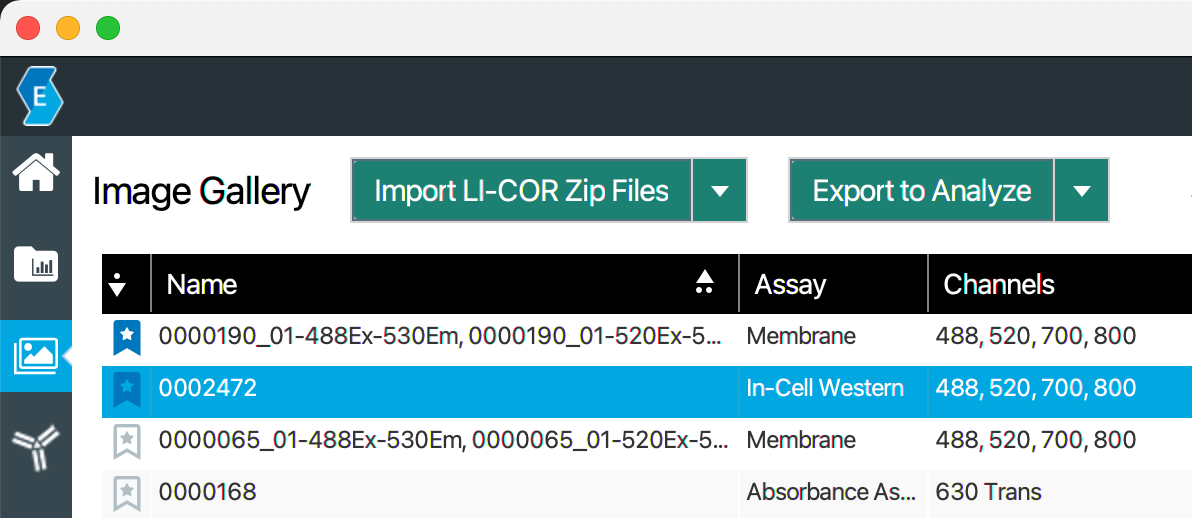The height and width of the screenshot is (518, 1192).
Task: Expand the Export to Analyze dropdown arrow
Action: 1082,190
